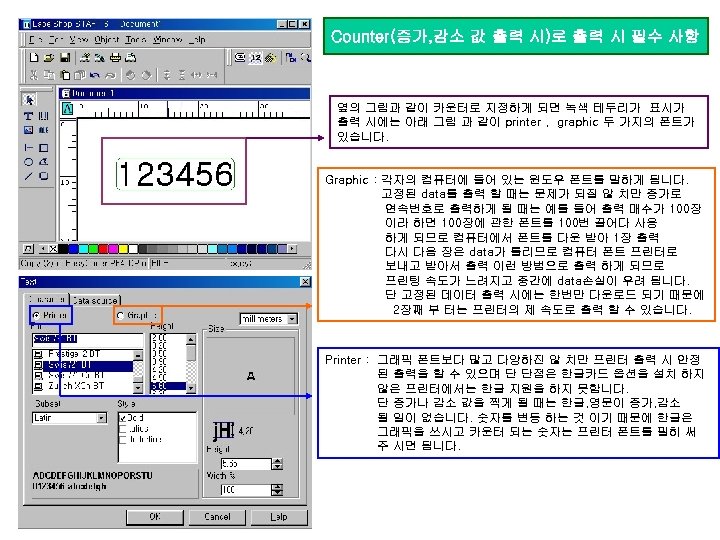Click the ruler origin corner icon
The image size is (720, 540).
[x=68, y=109]
